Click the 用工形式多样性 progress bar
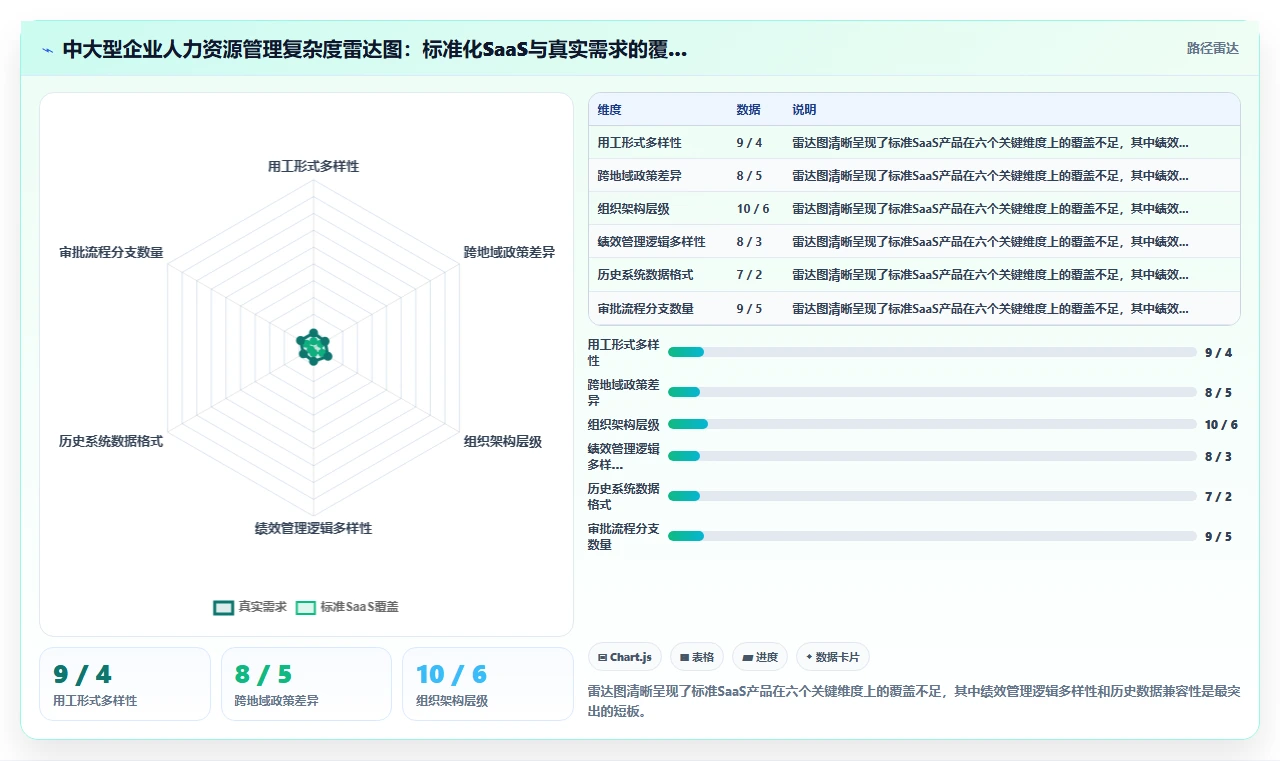 click(x=932, y=352)
